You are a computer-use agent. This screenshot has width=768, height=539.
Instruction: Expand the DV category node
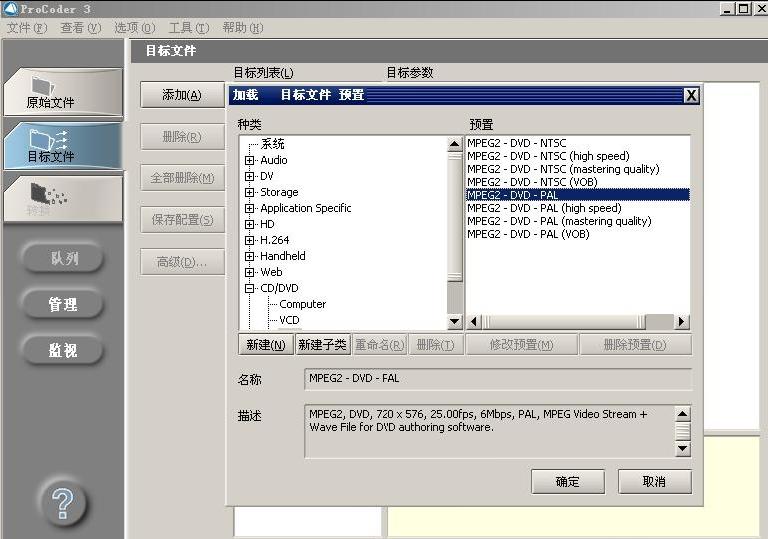tap(249, 176)
